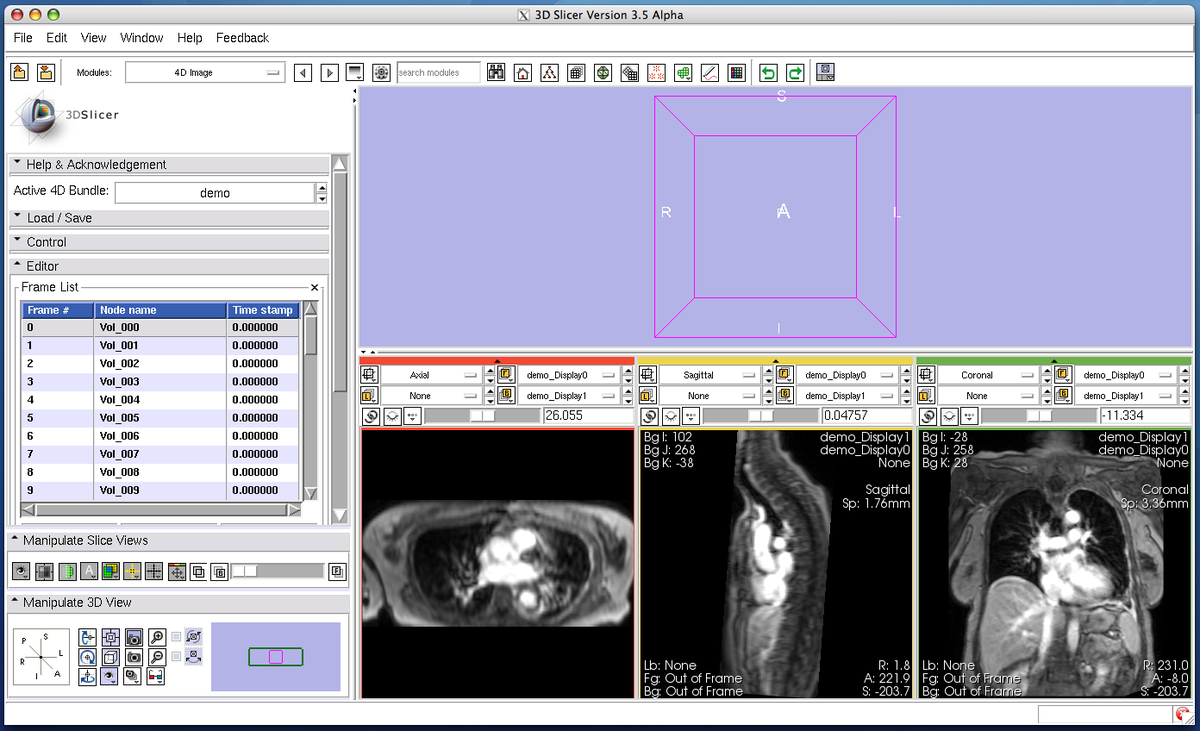Open the View menu
This screenshot has width=1200, height=731.
93,38
